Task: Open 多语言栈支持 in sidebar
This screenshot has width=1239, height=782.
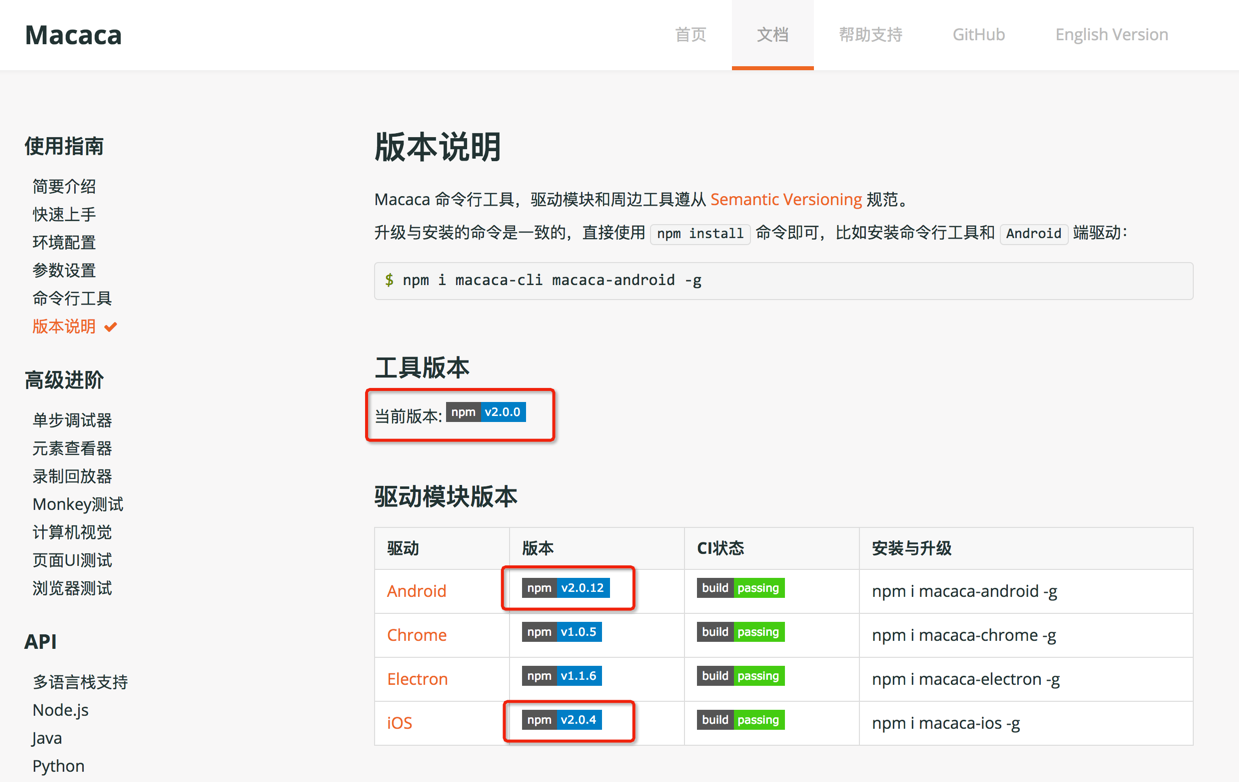Action: pyautogui.click(x=80, y=682)
